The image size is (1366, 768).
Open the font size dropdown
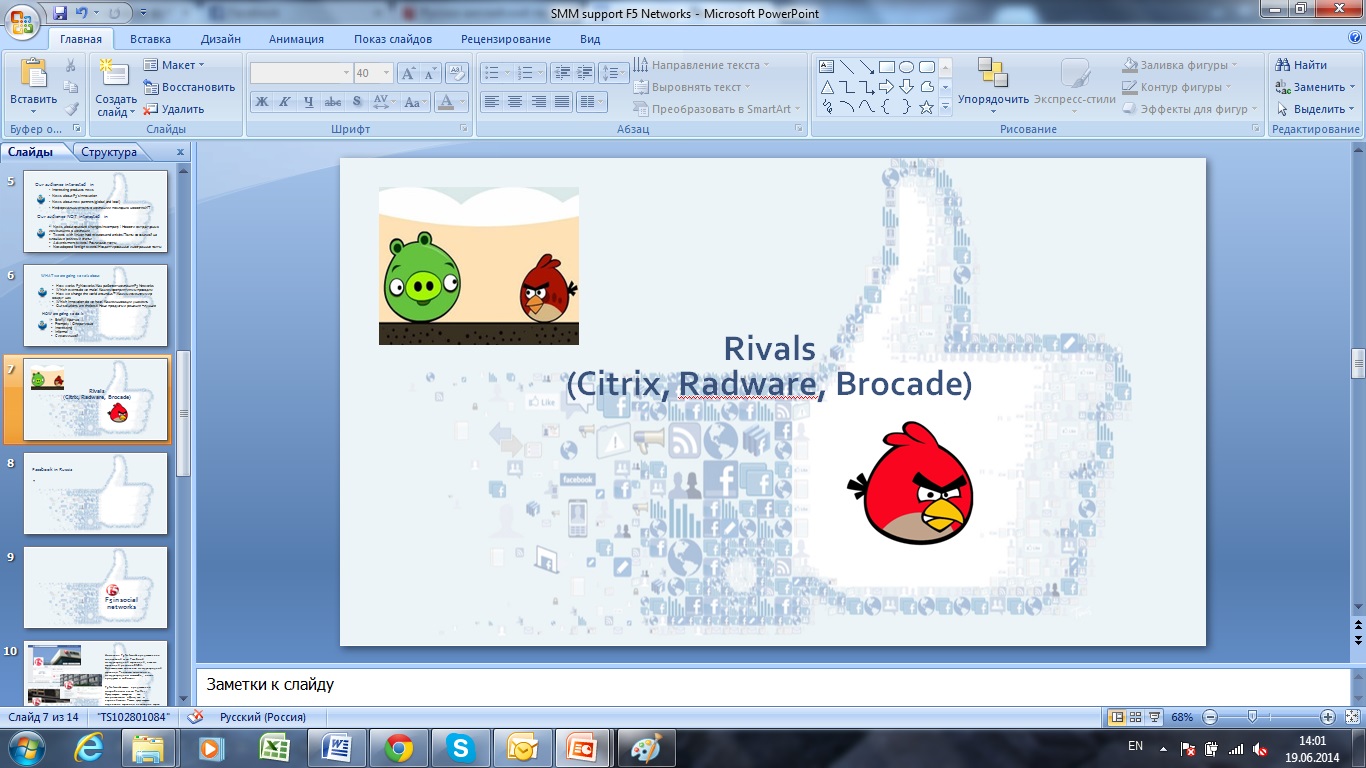(386, 73)
